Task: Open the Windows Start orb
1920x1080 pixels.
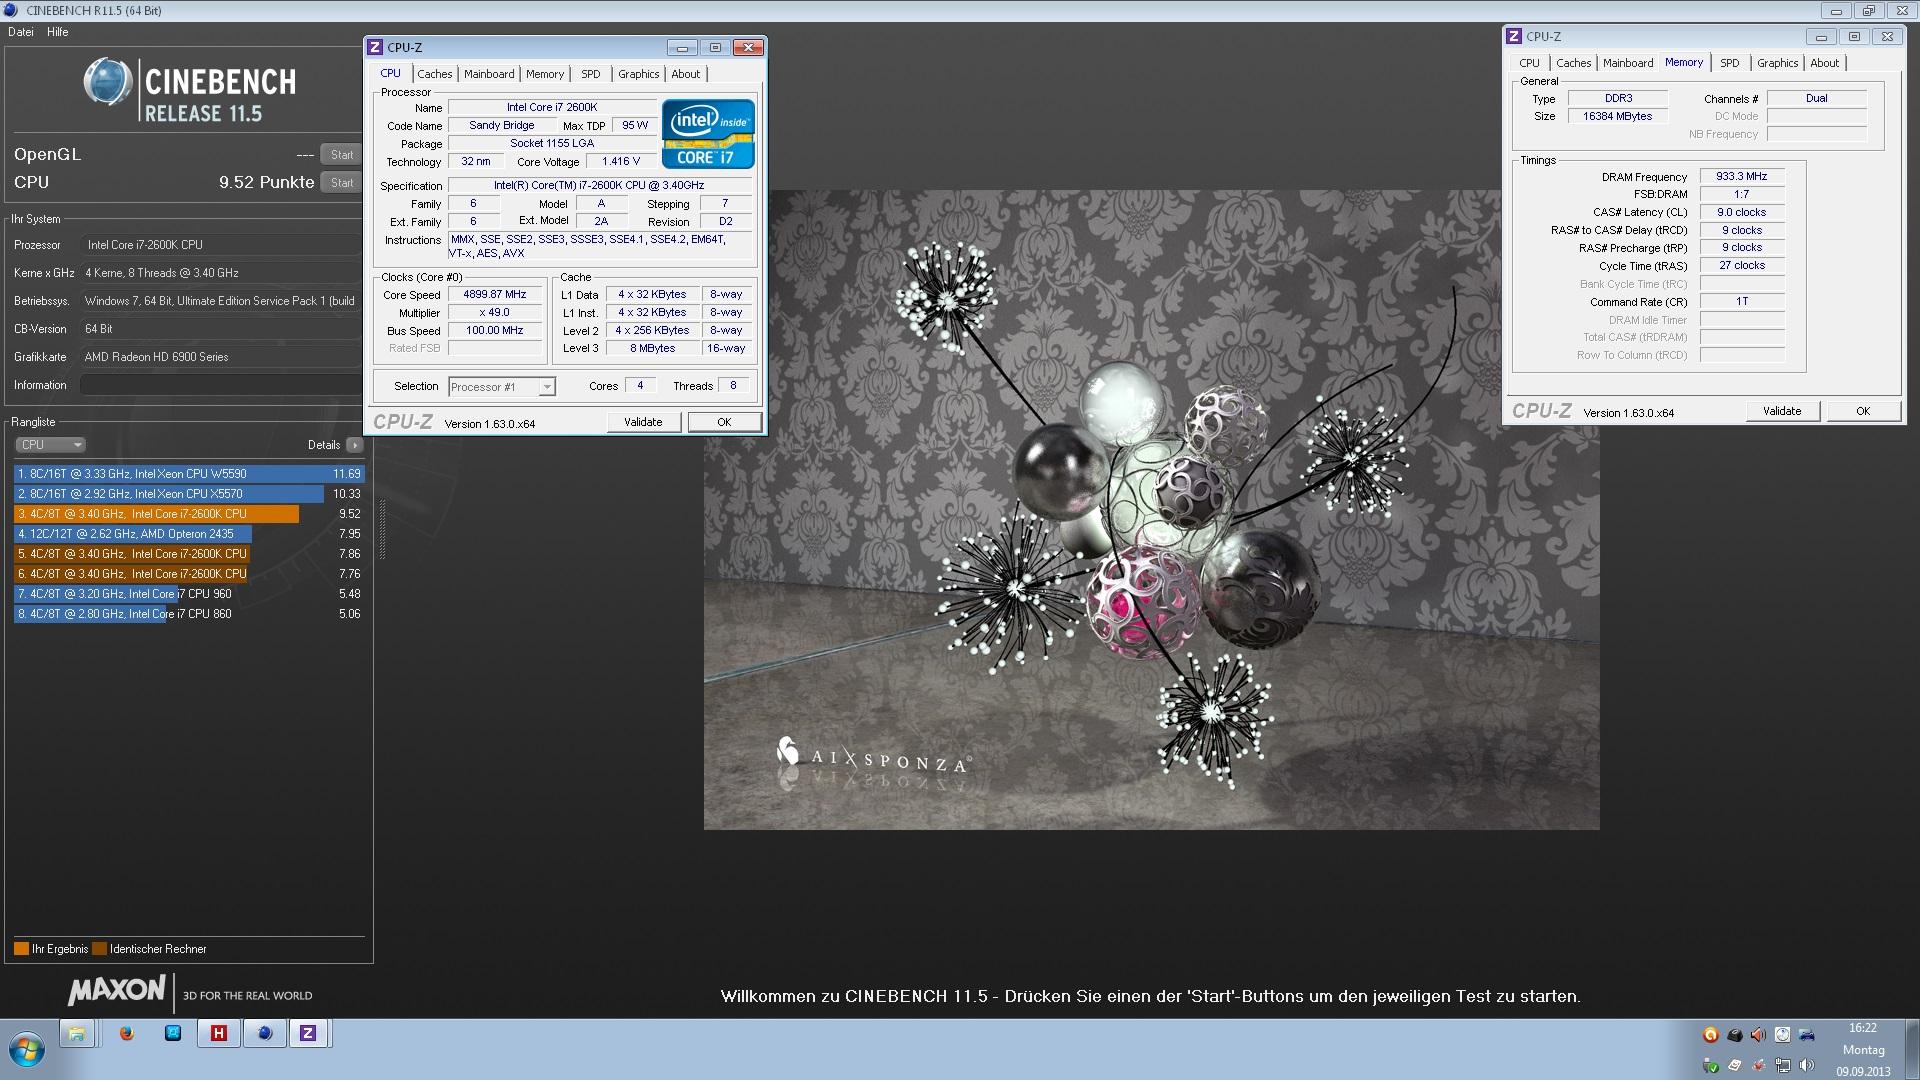Action: [x=27, y=1050]
